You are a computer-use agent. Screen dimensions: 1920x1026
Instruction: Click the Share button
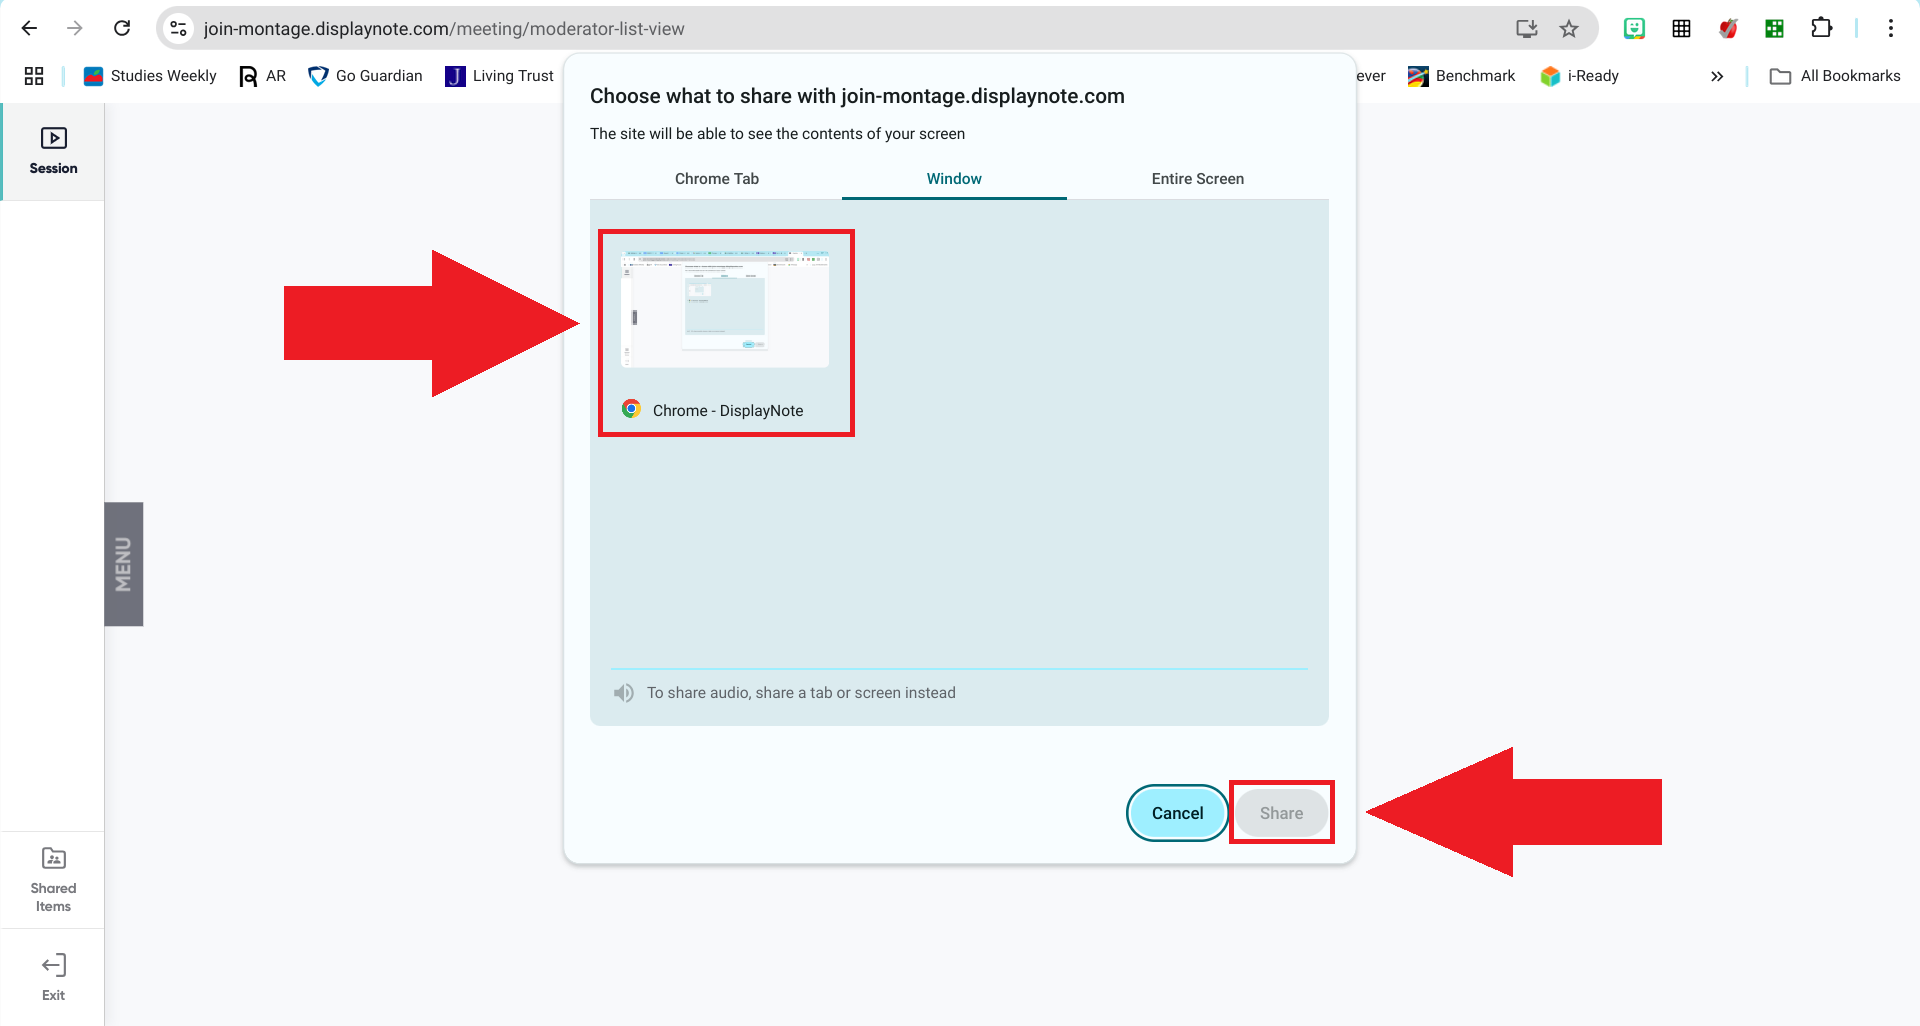[1281, 813]
